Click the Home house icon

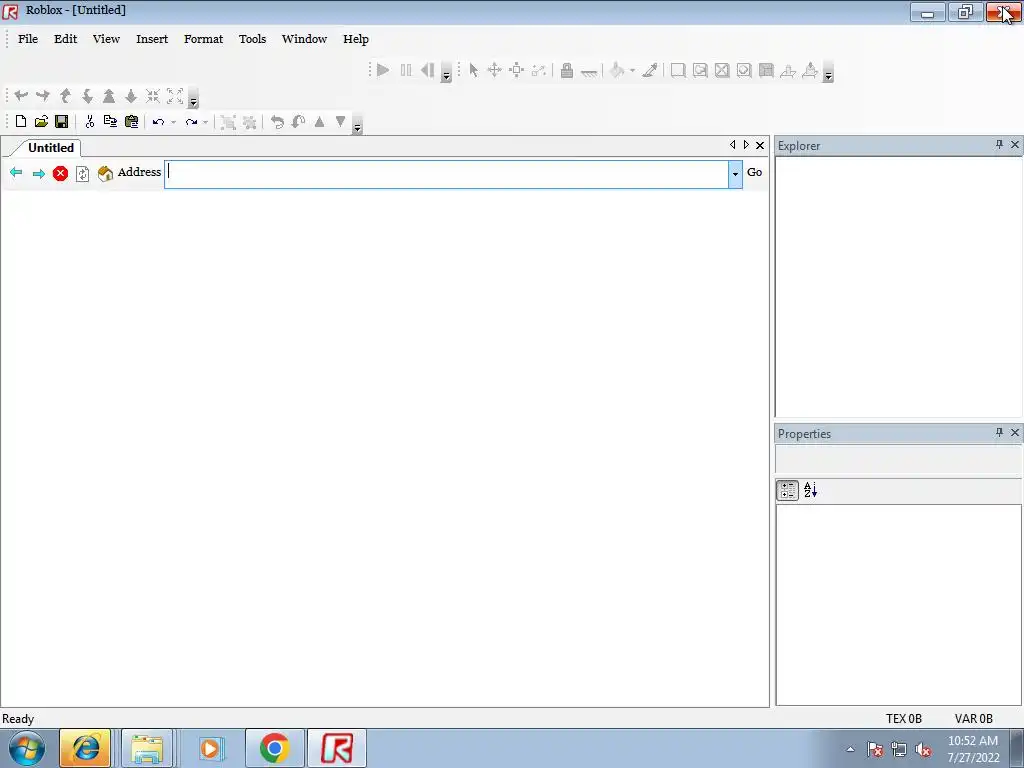pos(105,173)
